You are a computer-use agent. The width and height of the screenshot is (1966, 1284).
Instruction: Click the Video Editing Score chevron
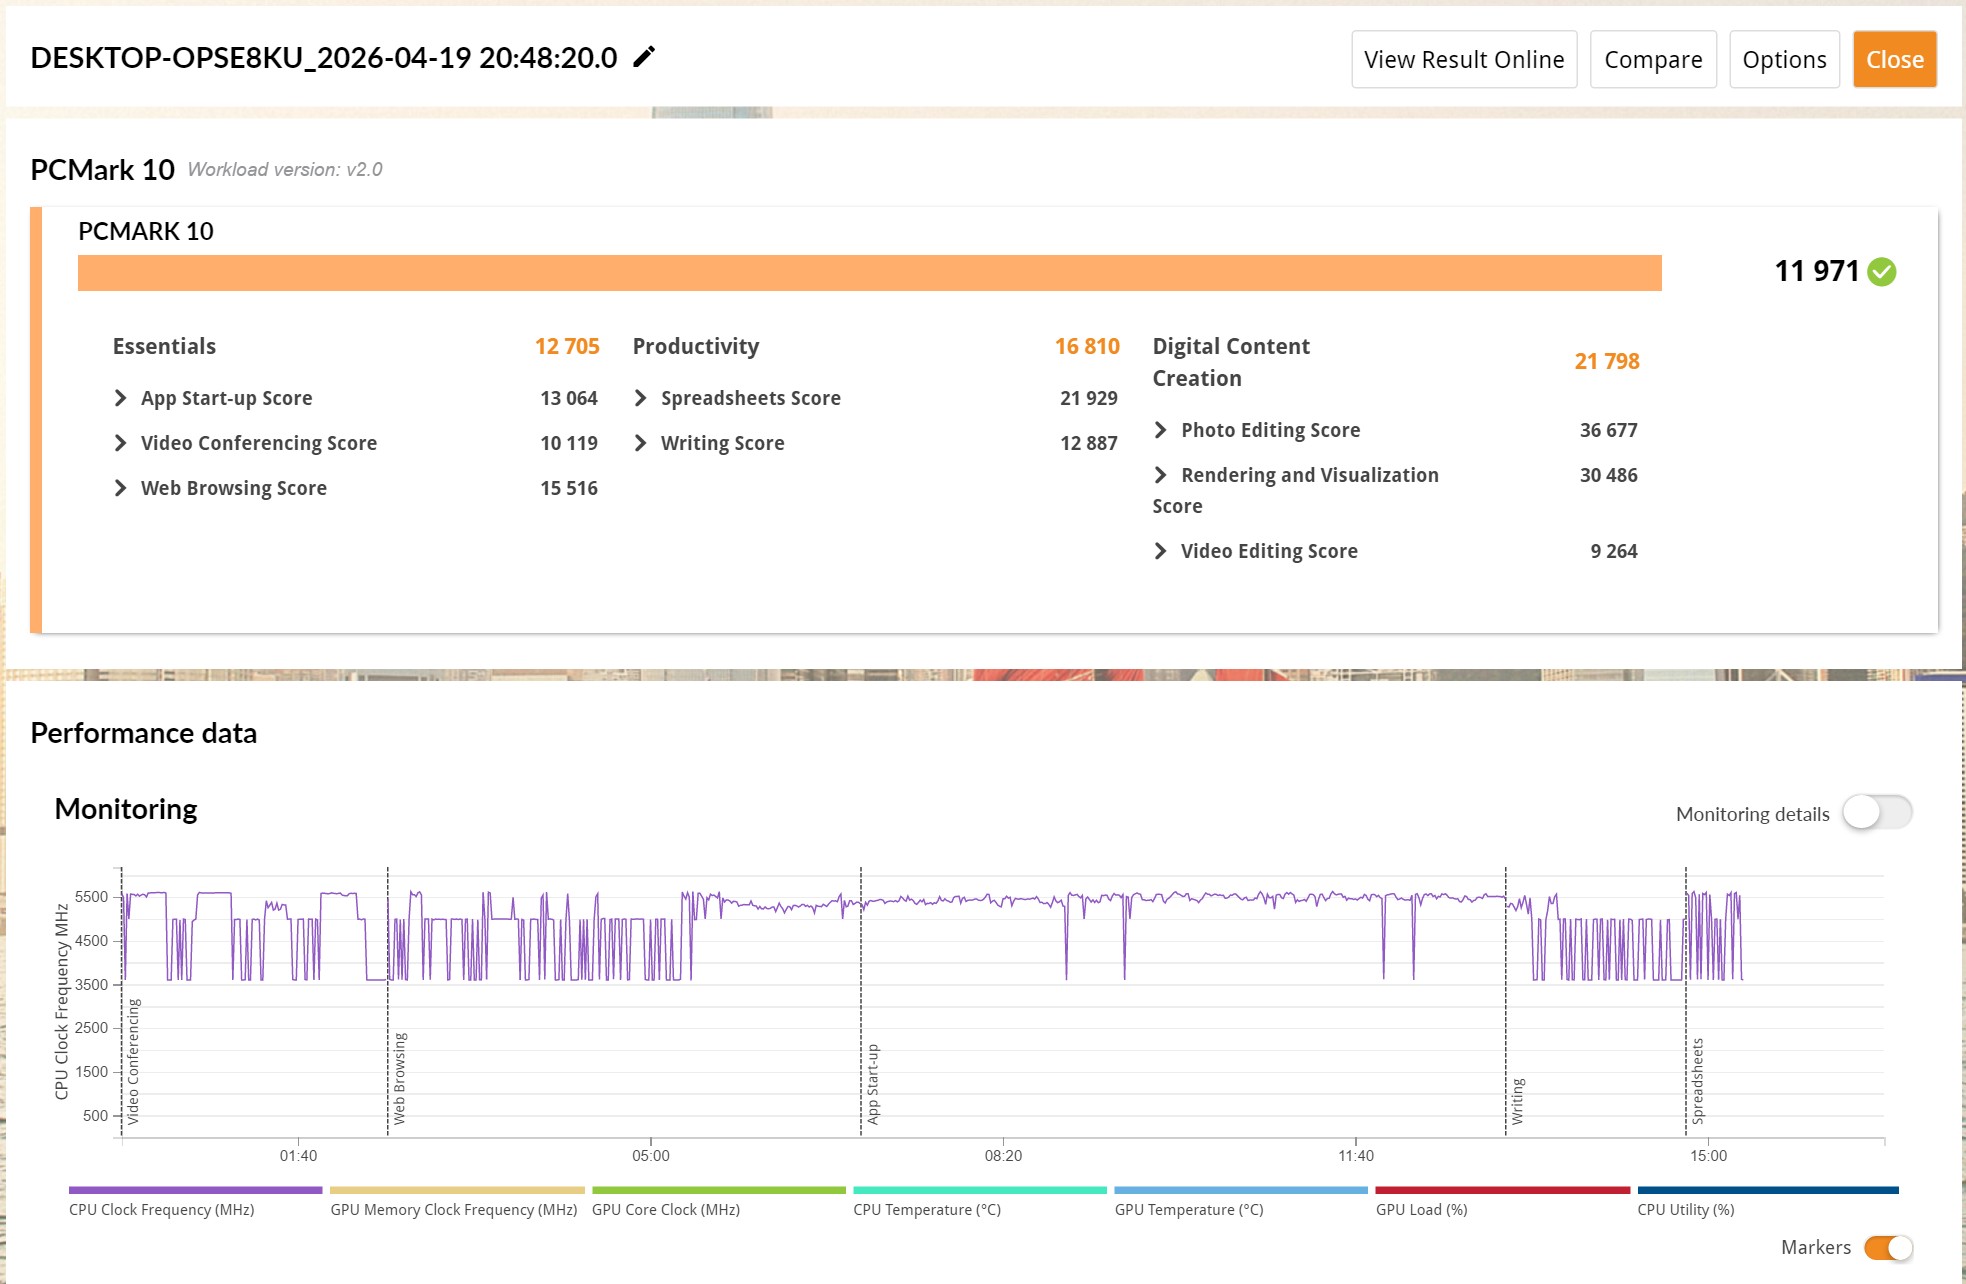pos(1161,551)
